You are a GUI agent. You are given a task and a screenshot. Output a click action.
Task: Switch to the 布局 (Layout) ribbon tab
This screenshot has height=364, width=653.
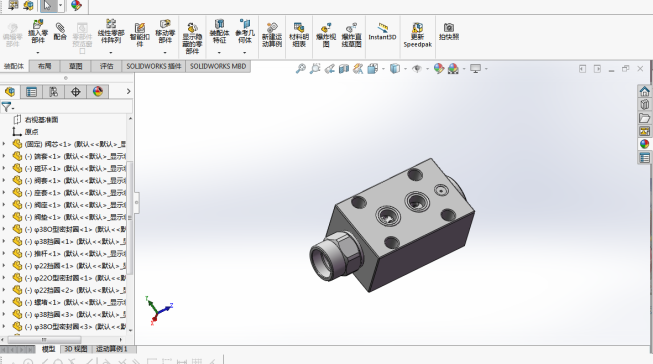click(x=45, y=66)
